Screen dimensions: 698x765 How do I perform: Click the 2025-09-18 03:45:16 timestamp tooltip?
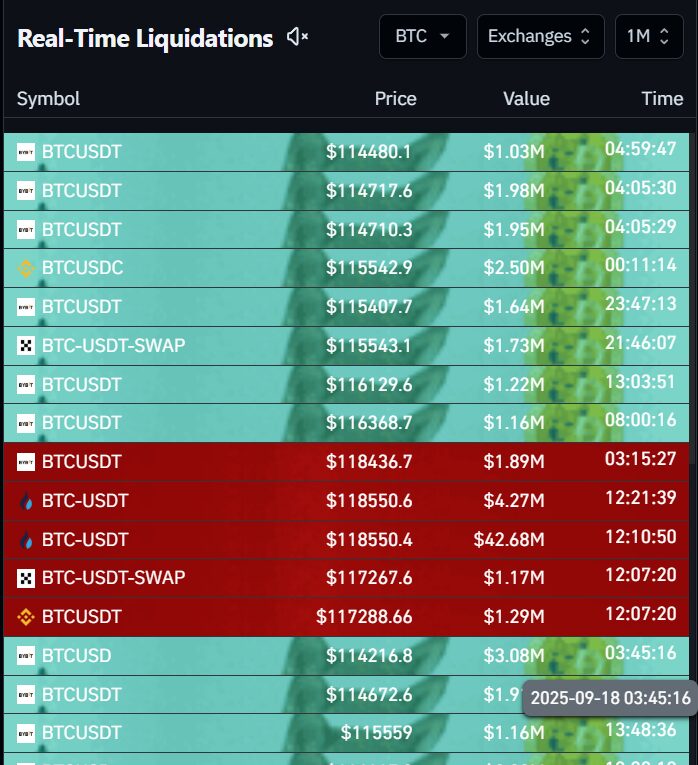[x=610, y=698]
